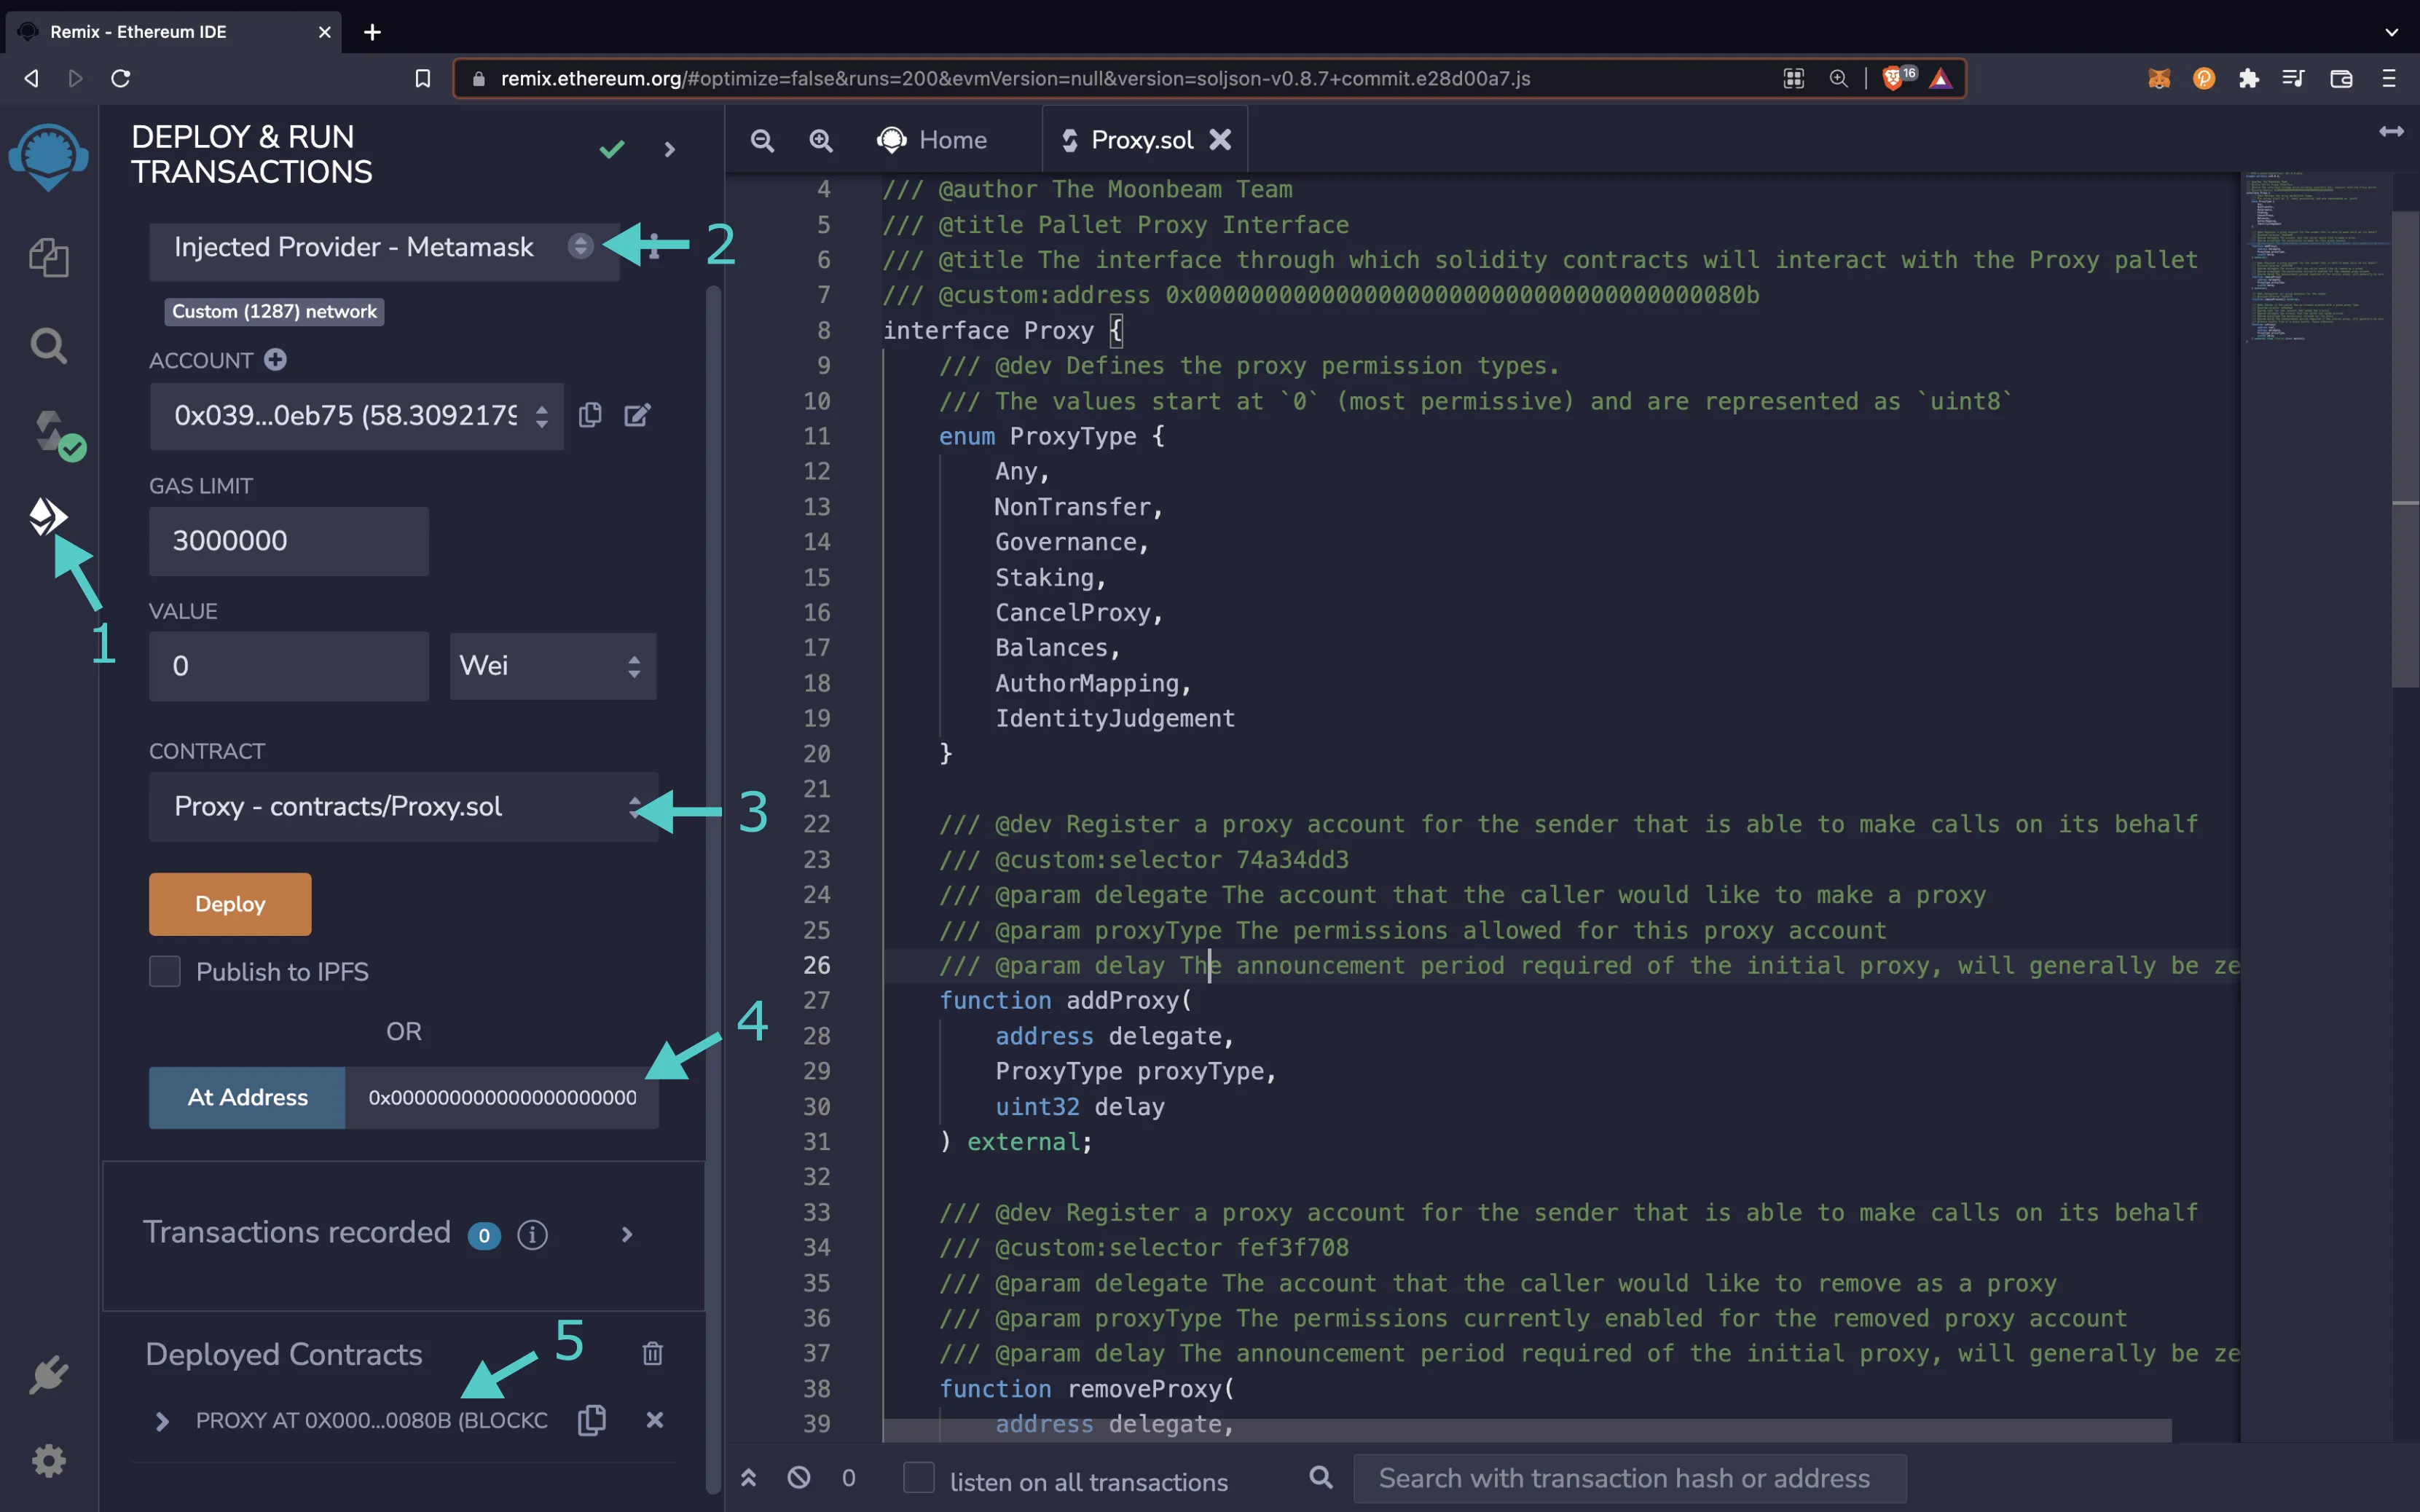The width and height of the screenshot is (2420, 1512).
Task: Click the browser reload icon
Action: 121,78
